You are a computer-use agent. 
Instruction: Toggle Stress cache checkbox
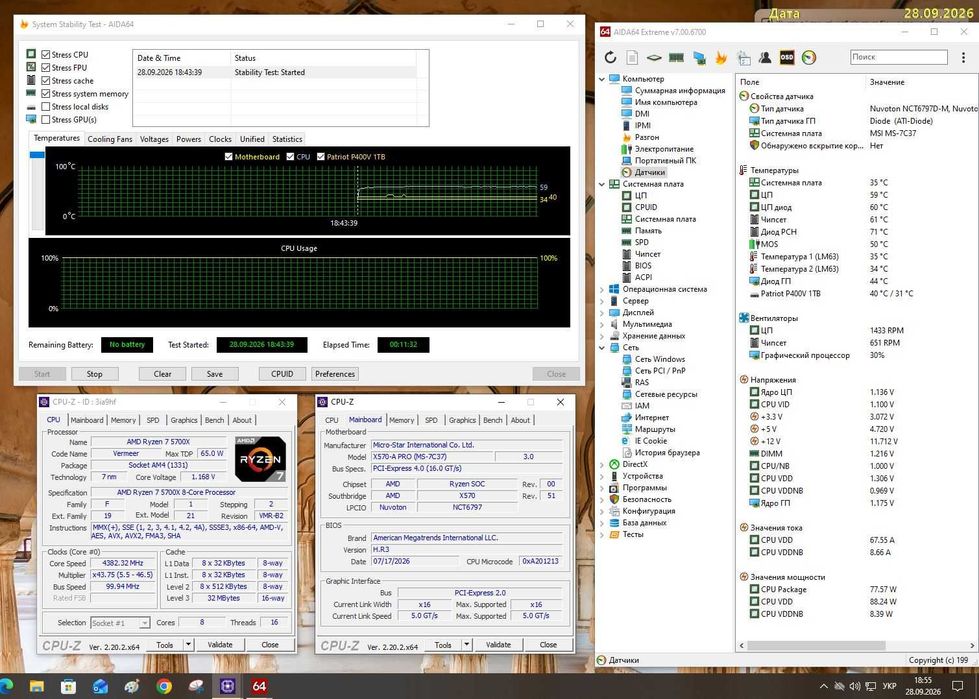(46, 81)
